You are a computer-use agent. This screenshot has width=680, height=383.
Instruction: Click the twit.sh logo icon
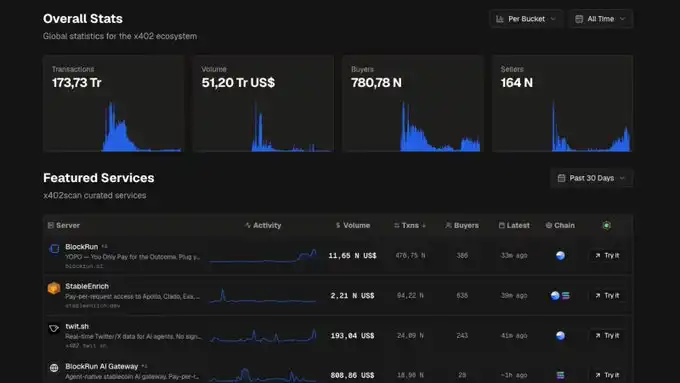click(54, 328)
